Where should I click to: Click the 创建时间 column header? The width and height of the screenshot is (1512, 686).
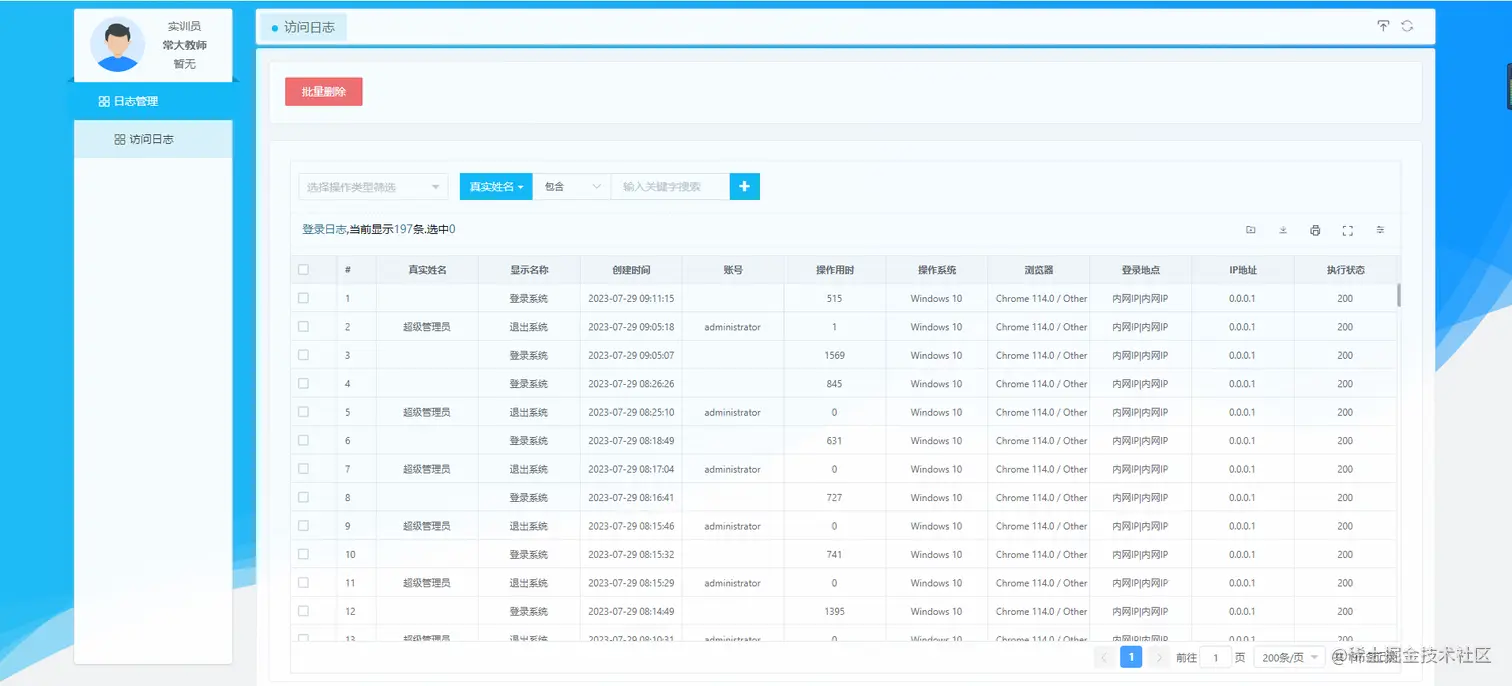point(631,270)
